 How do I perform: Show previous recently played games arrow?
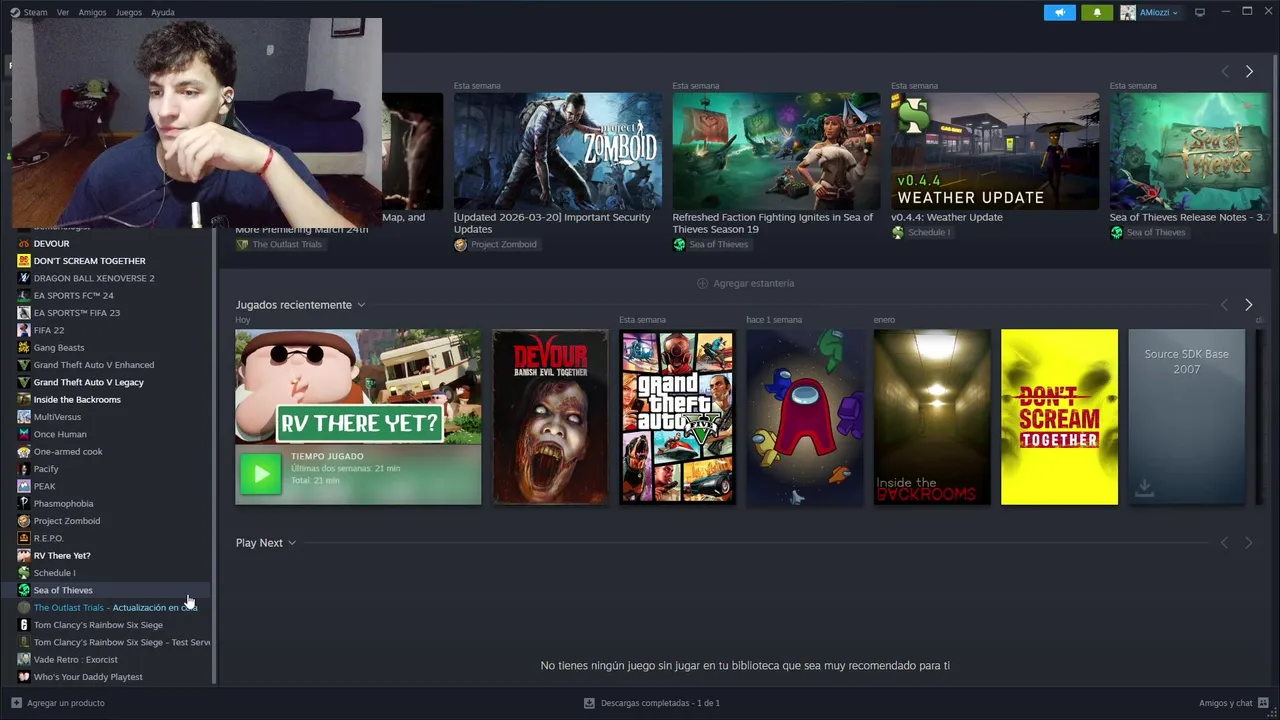[x=1225, y=304]
